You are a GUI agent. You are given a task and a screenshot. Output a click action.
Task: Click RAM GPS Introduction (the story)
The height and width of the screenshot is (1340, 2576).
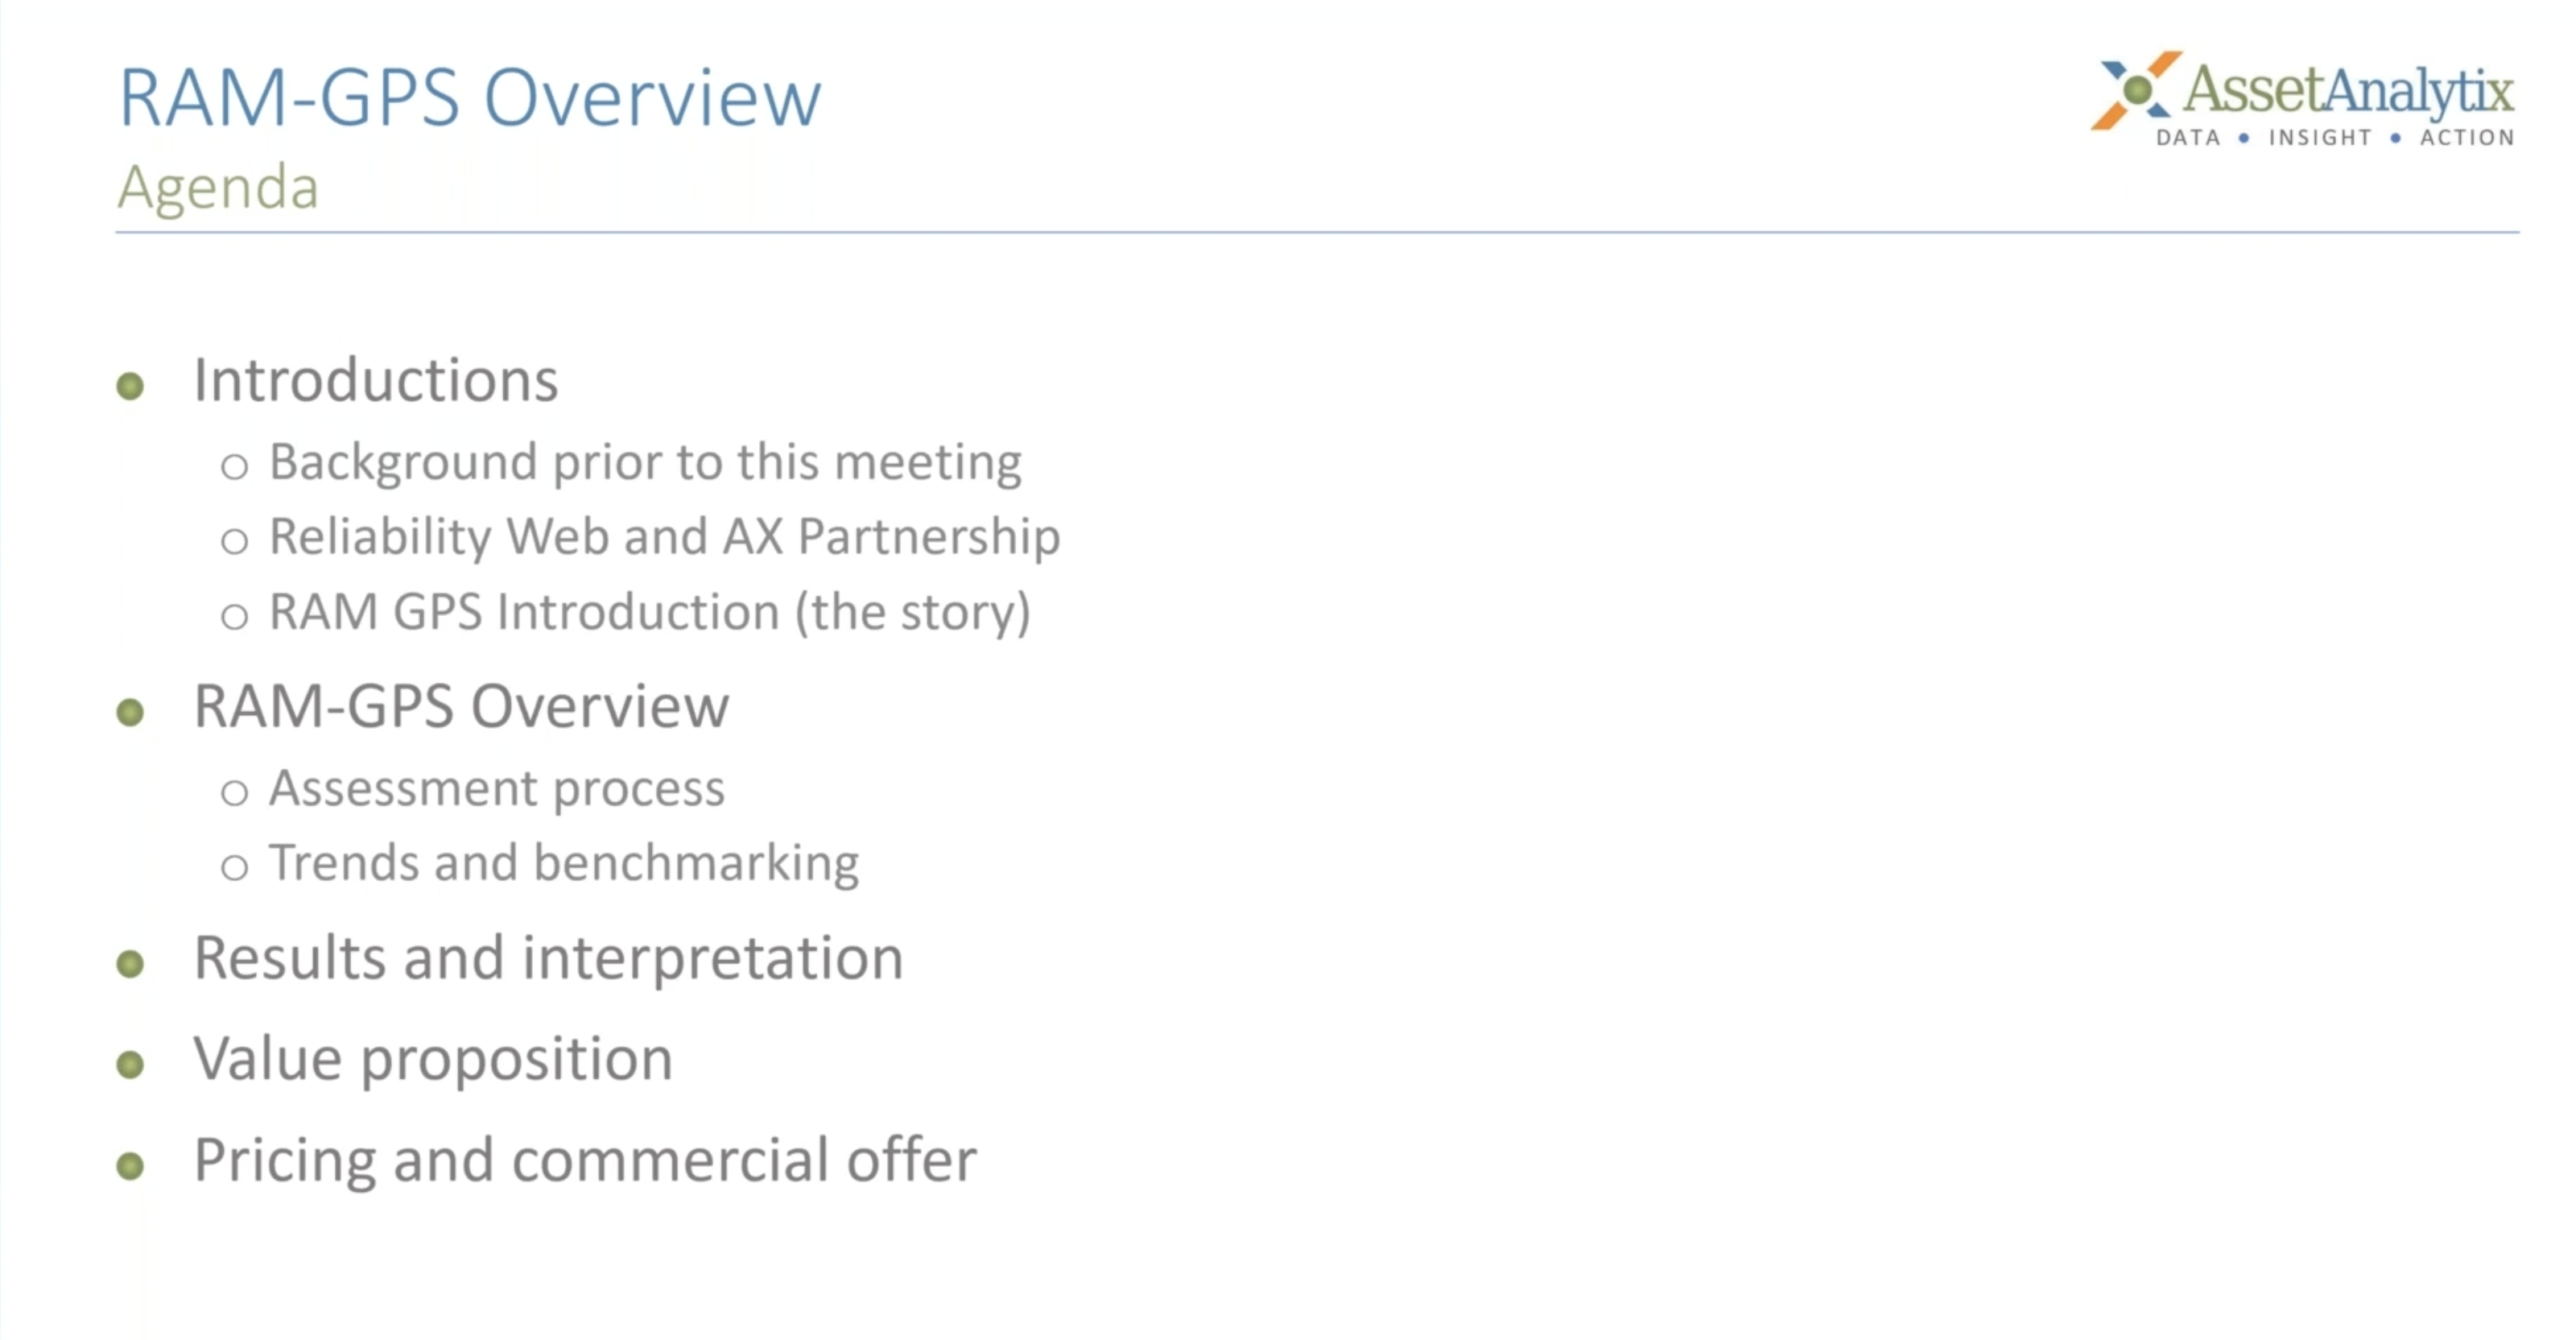pos(650,612)
